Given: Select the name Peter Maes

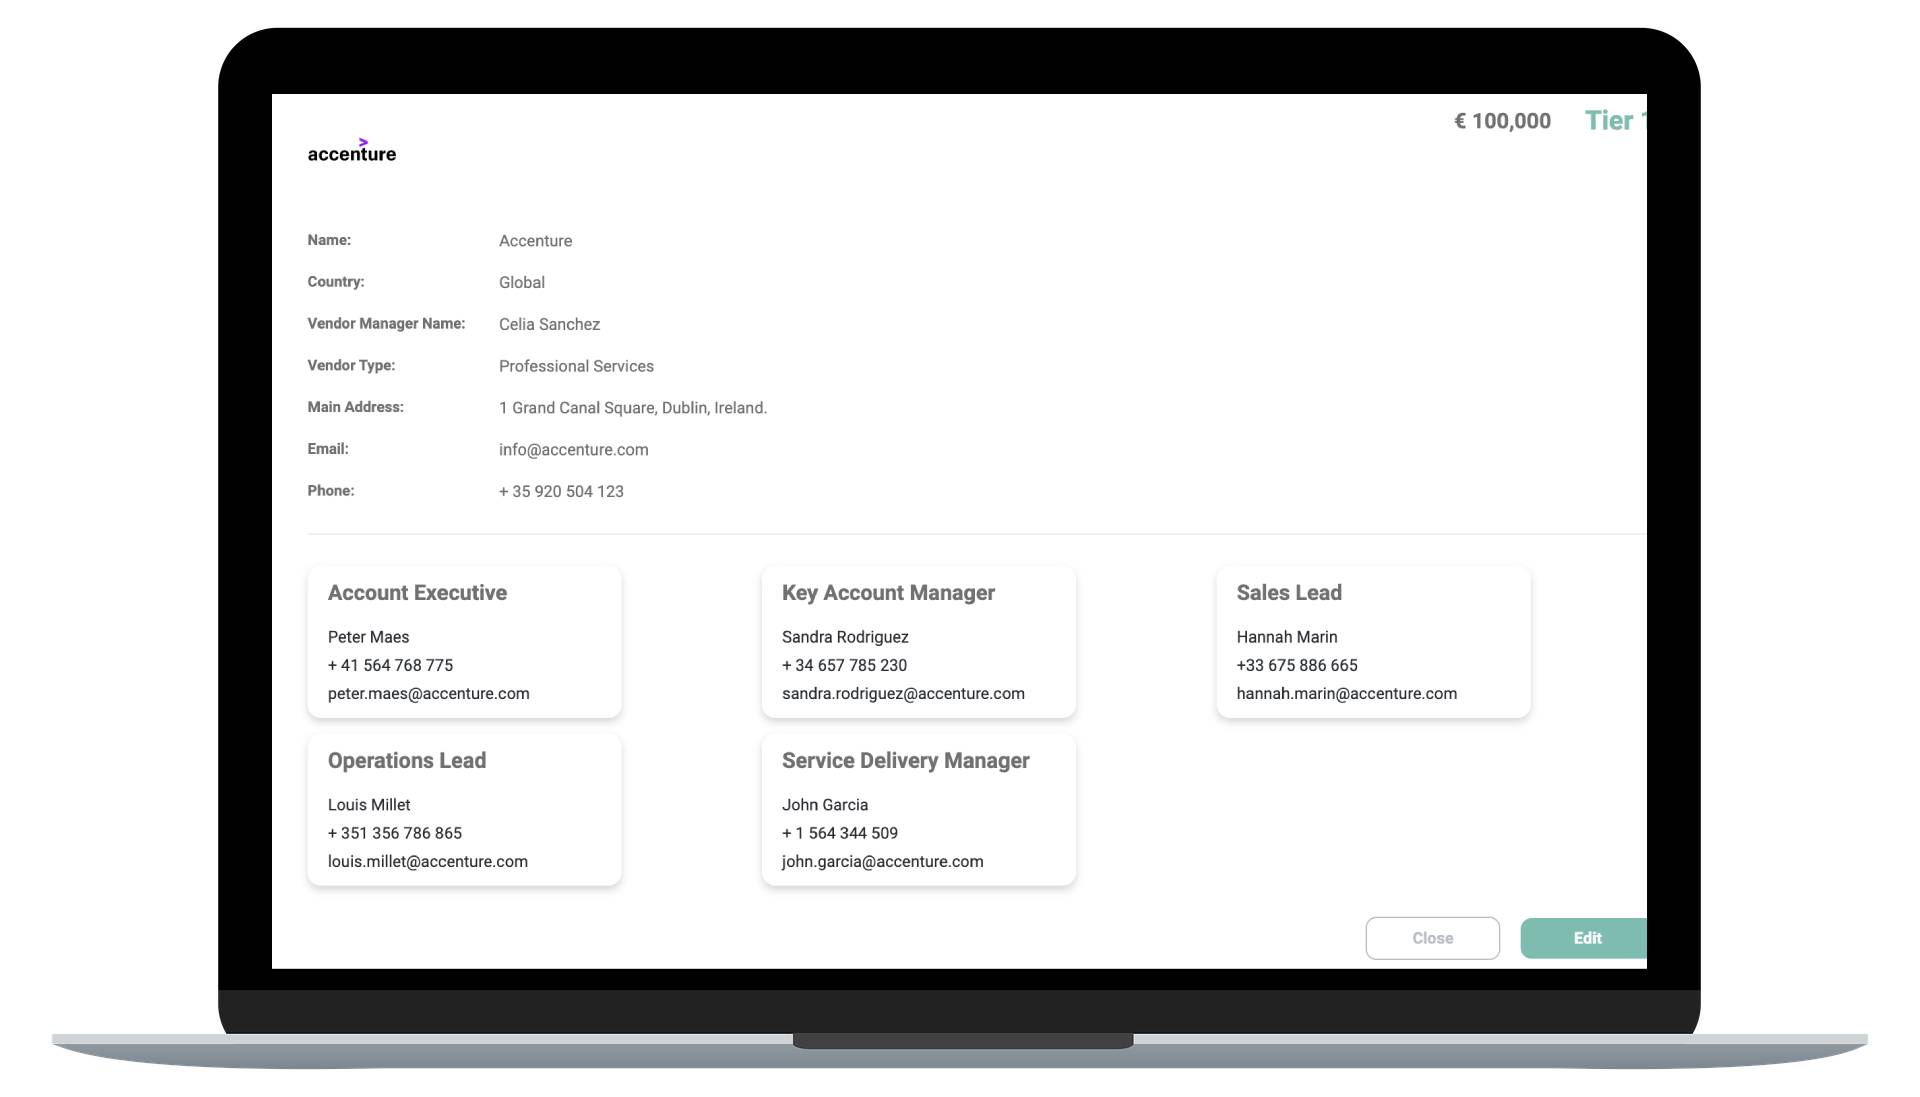Looking at the screenshot, I should [368, 637].
